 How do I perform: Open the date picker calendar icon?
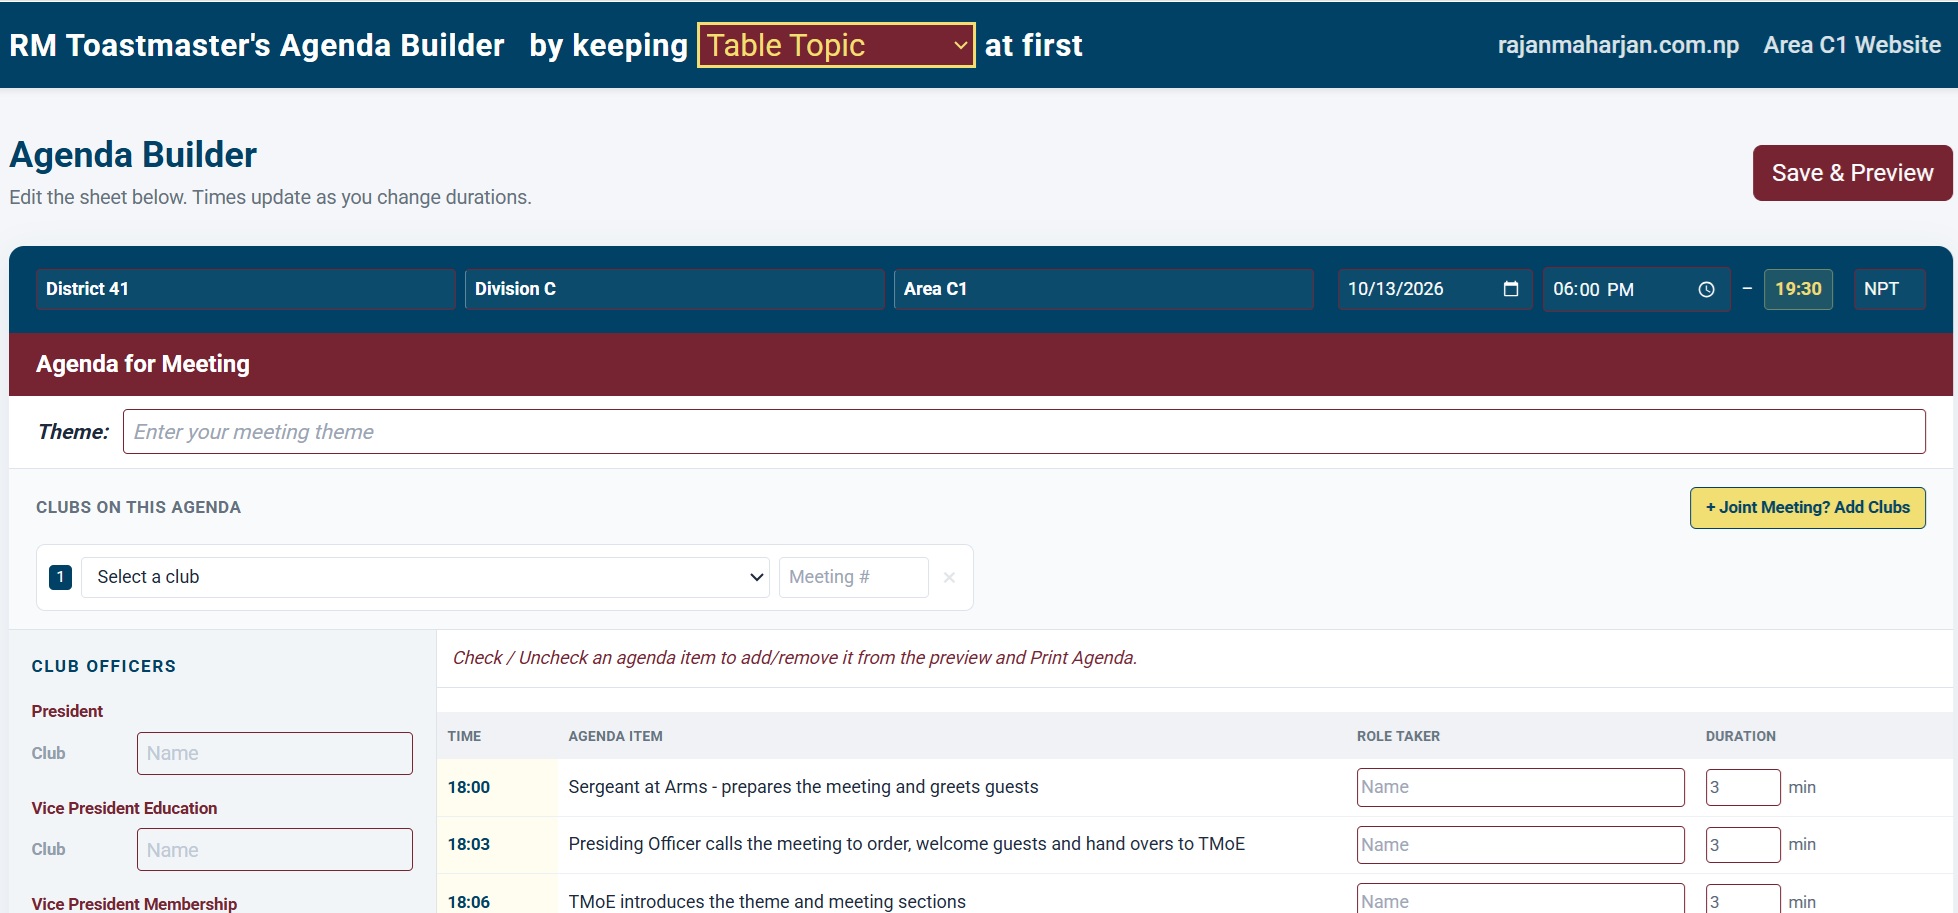point(1510,289)
